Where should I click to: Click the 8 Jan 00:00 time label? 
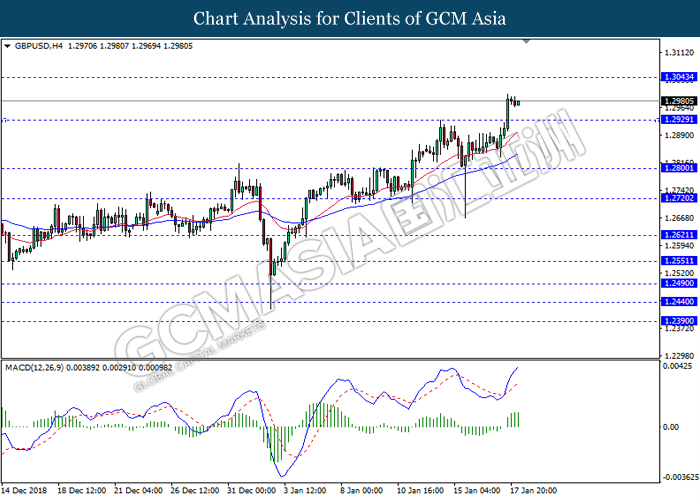coord(362,491)
